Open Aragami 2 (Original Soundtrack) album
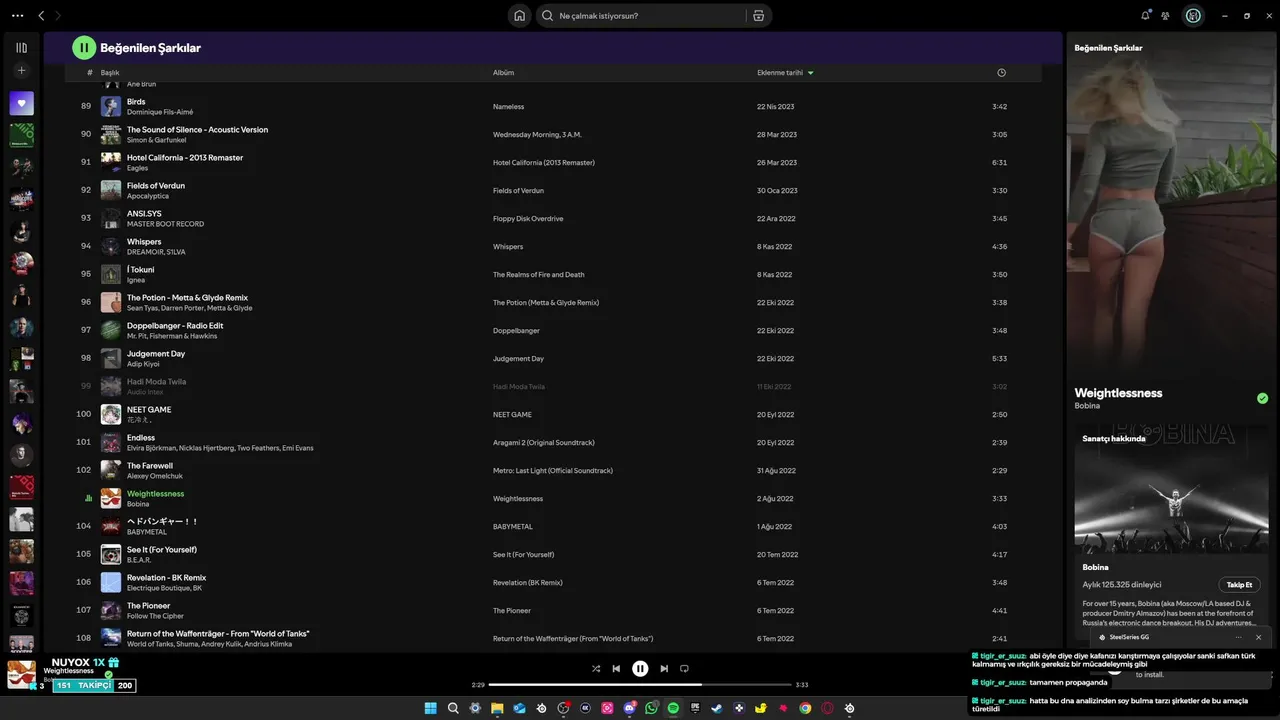Screen dimensions: 1280x720 544,443
